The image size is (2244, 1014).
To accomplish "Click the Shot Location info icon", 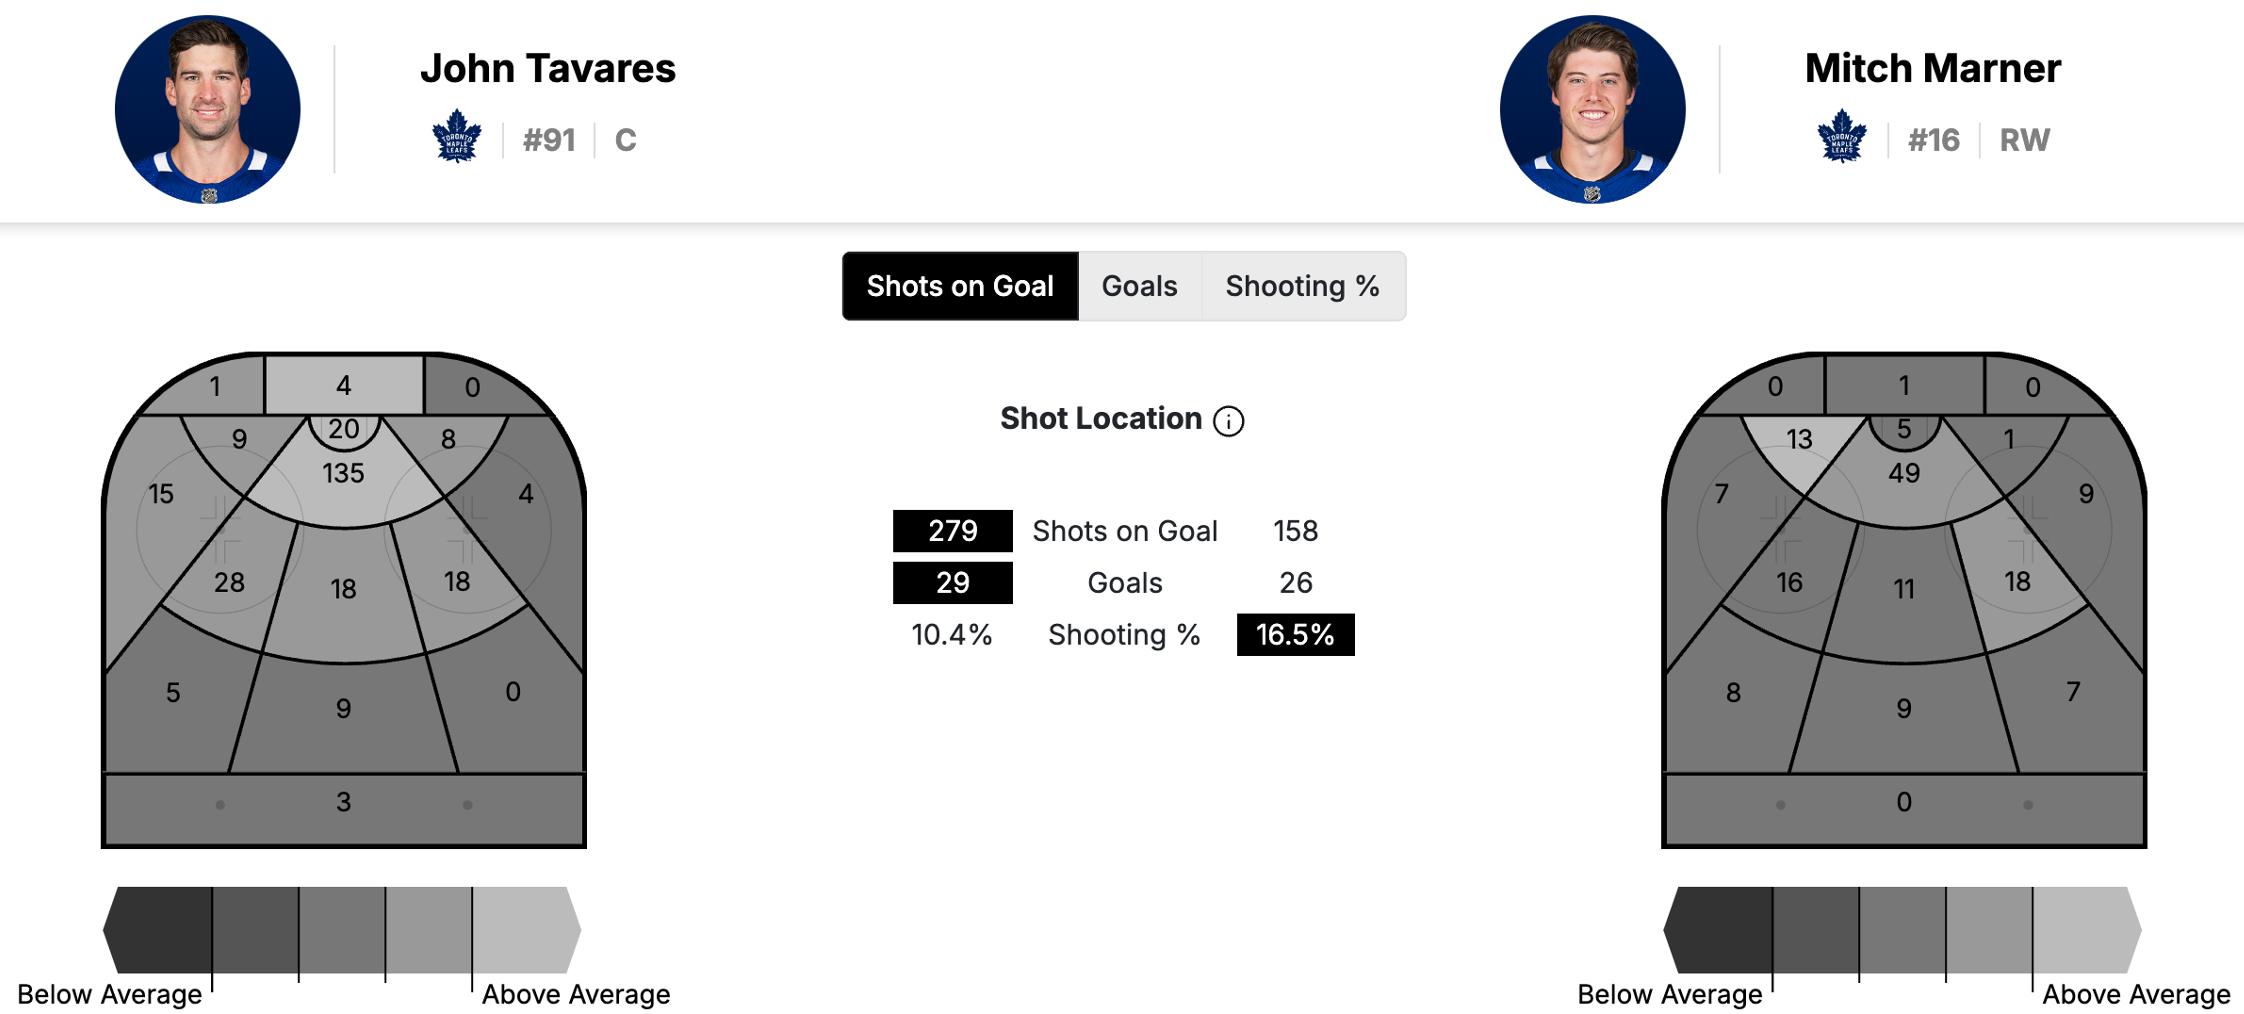I will pyautogui.click(x=1228, y=421).
